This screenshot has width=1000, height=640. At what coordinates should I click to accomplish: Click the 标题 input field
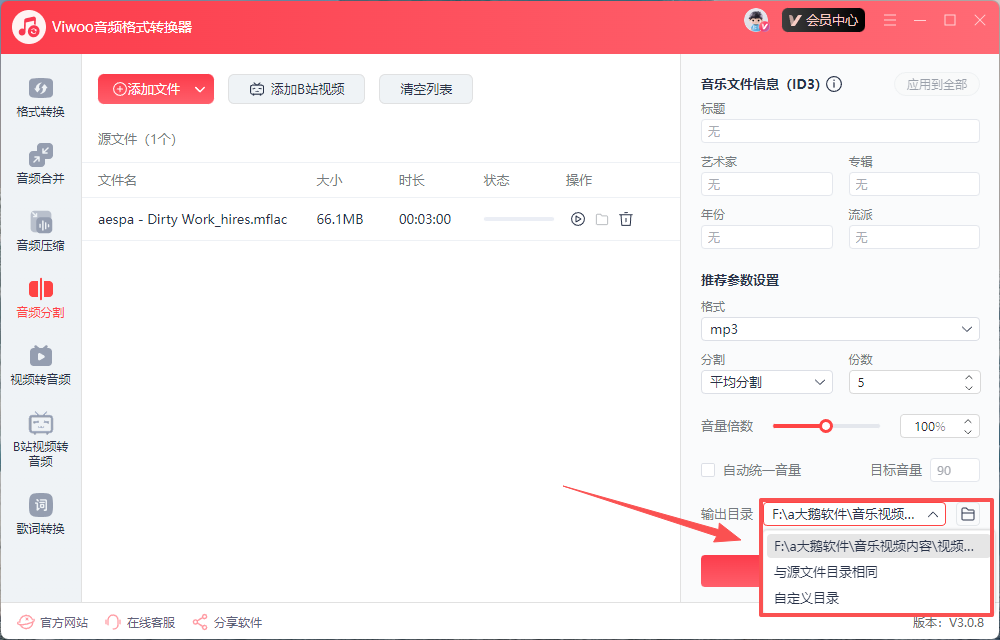click(840, 131)
